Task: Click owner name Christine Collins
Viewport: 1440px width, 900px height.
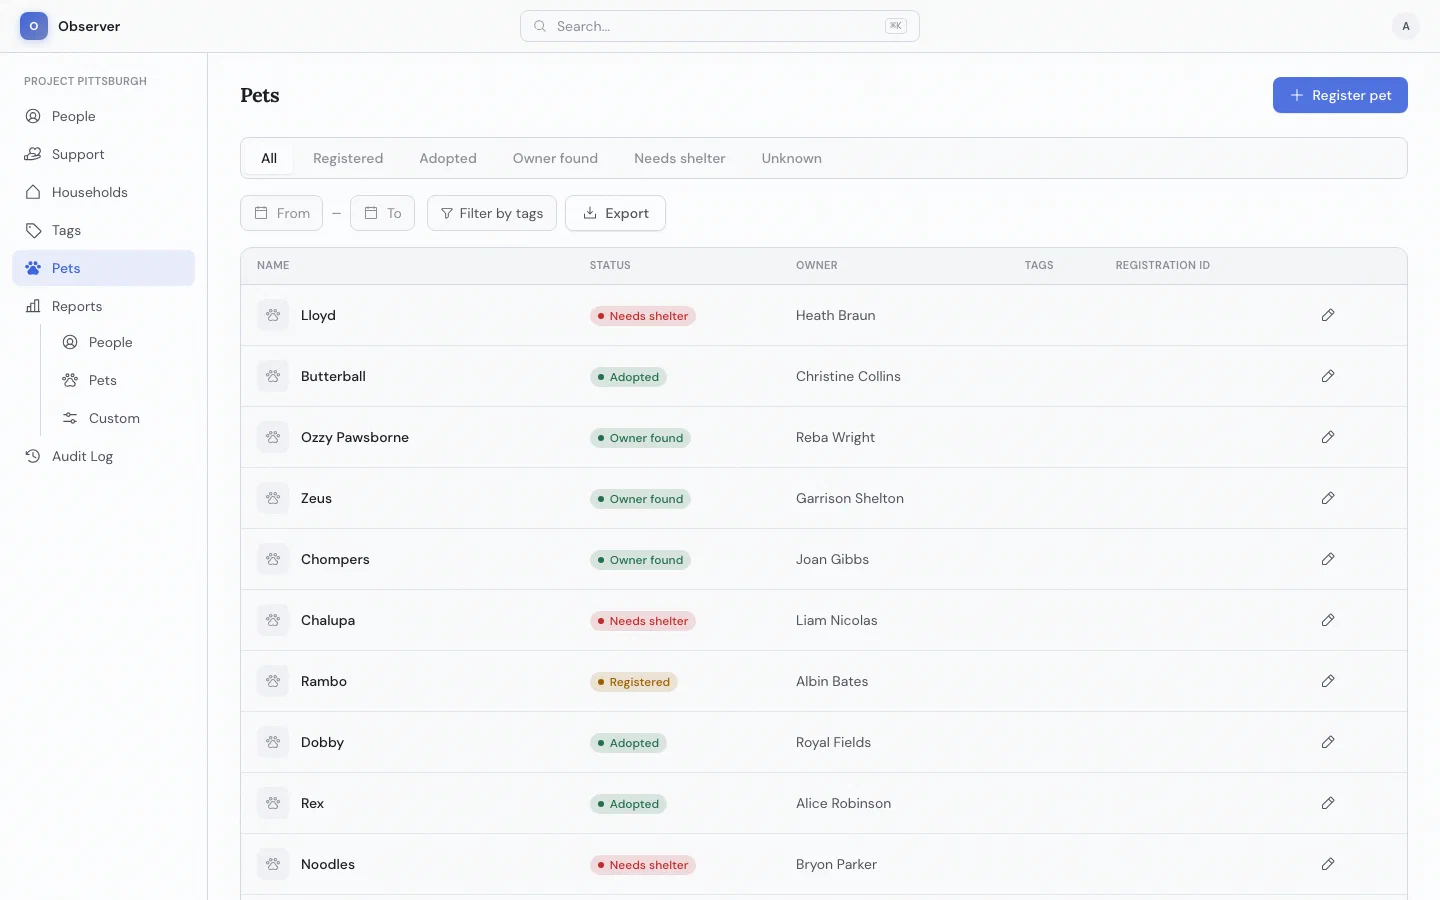Action: click(x=848, y=376)
